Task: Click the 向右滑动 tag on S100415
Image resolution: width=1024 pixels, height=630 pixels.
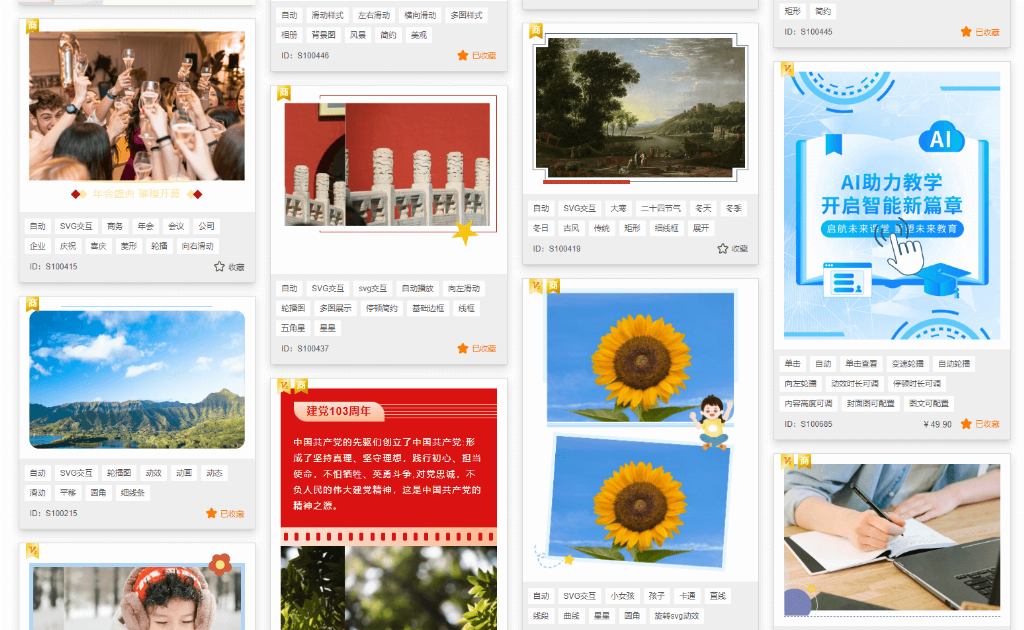Action: (x=198, y=246)
